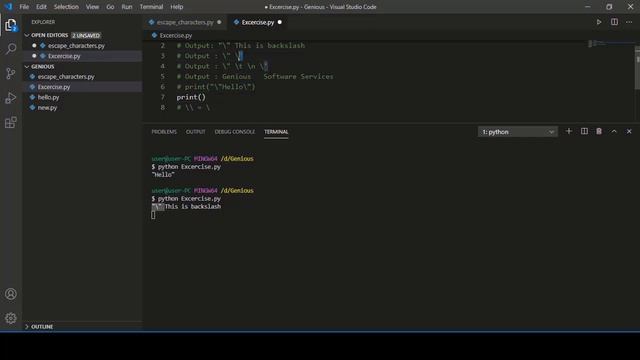Viewport: 640px width, 360px height.
Task: Select terminal 1: python dropdown
Action: pos(518,132)
